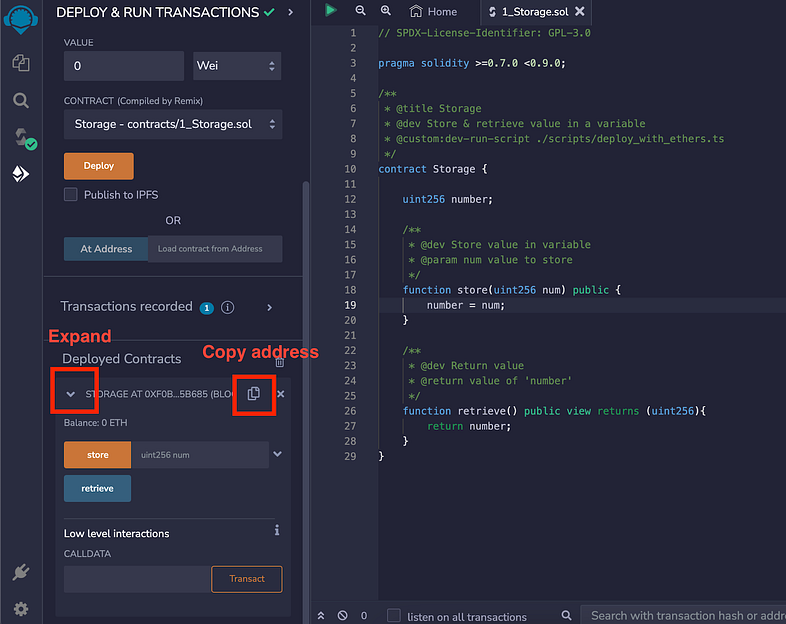Click the At Address button
The image size is (786, 624).
click(106, 249)
